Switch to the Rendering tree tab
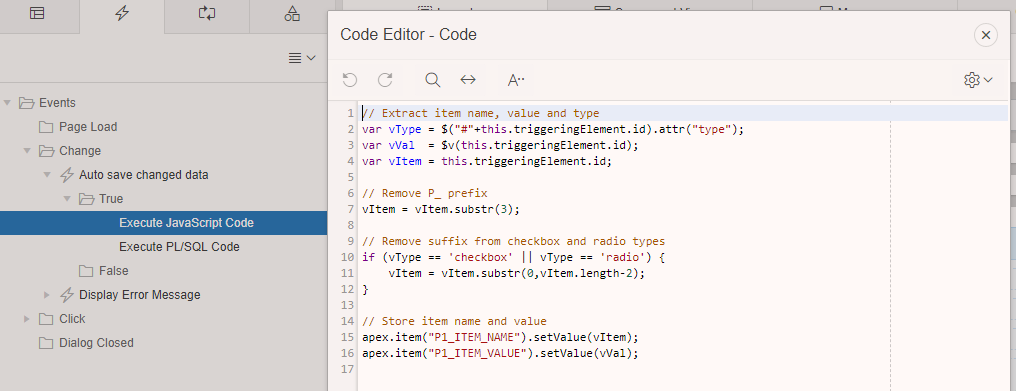 coord(37,14)
